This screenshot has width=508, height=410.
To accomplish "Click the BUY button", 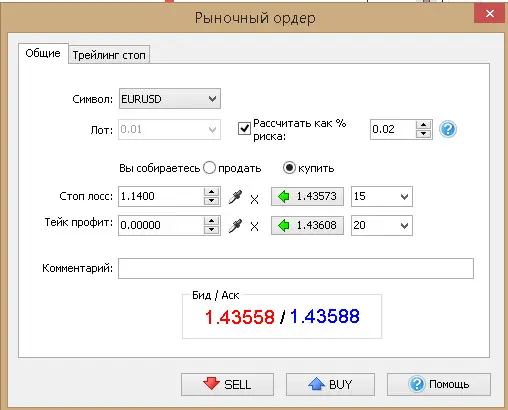I will click(x=330, y=384).
